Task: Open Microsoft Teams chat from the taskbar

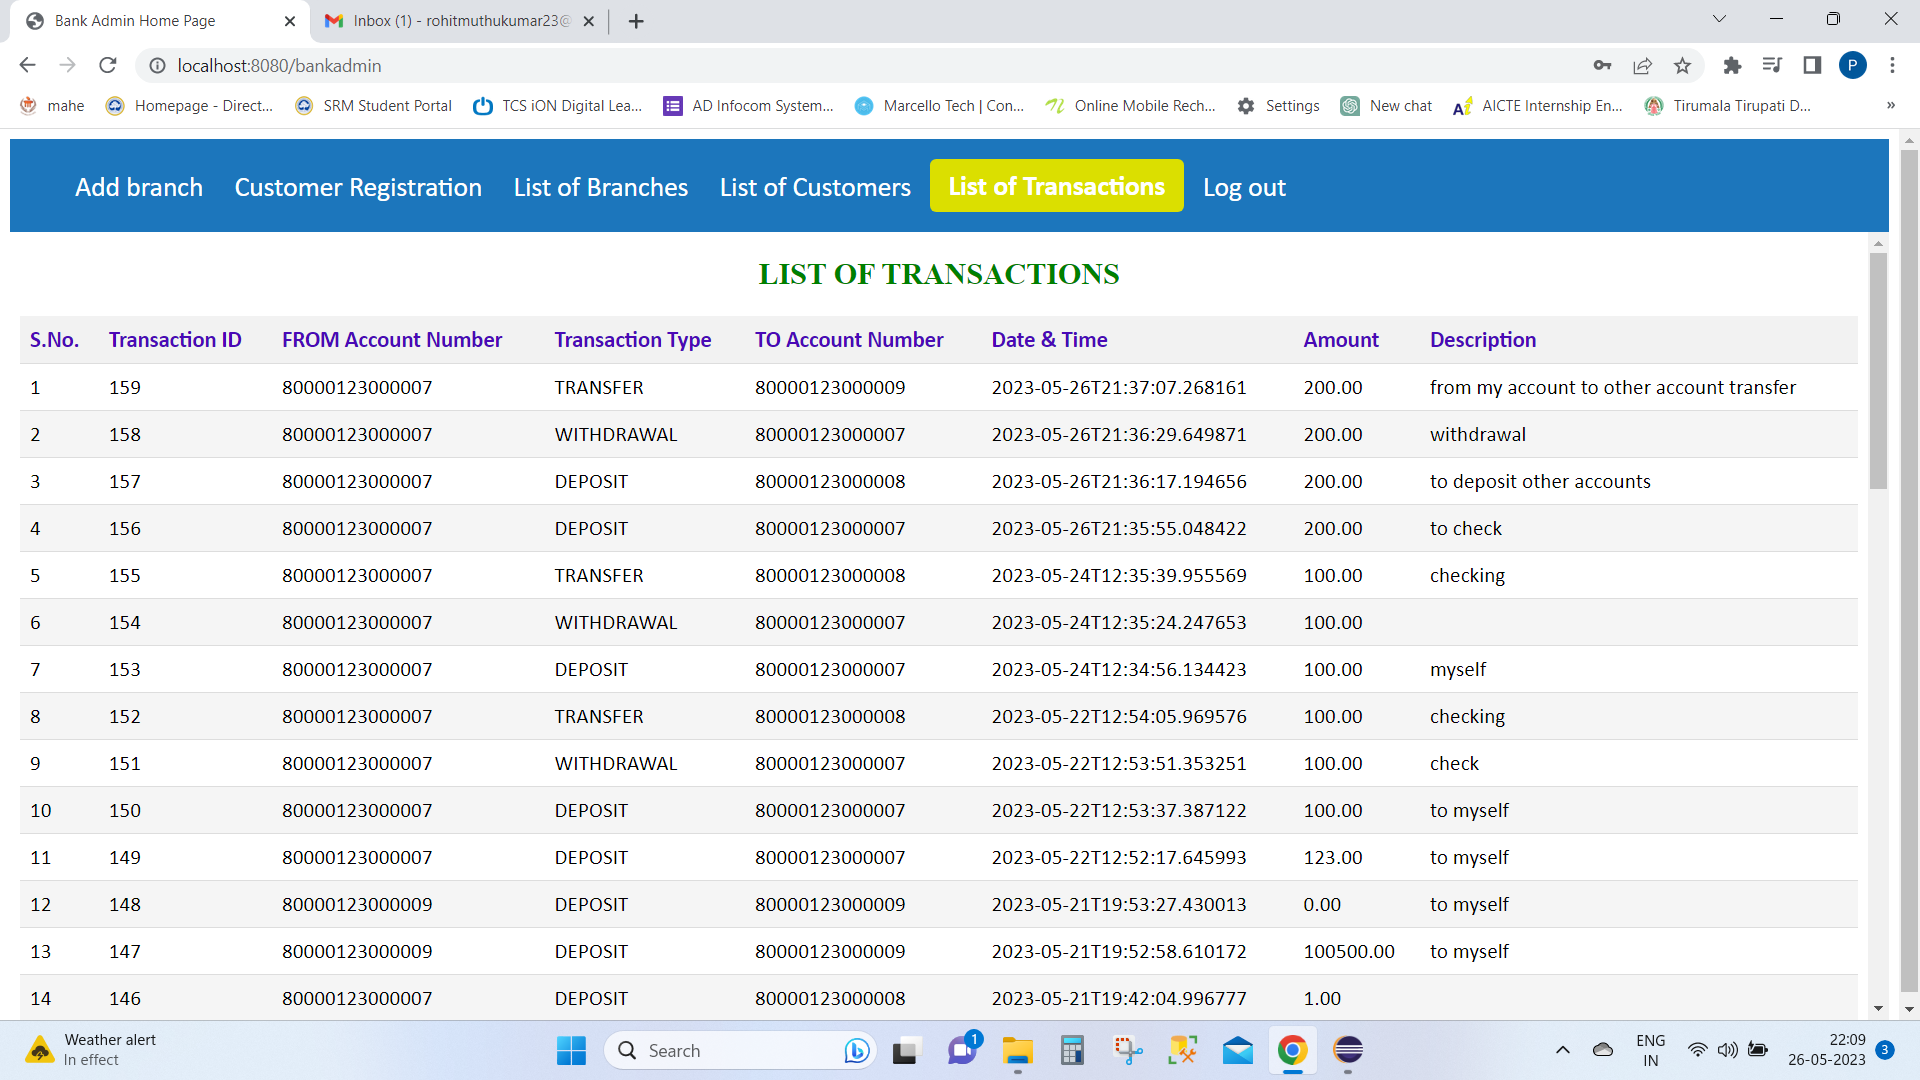Action: 963,1049
